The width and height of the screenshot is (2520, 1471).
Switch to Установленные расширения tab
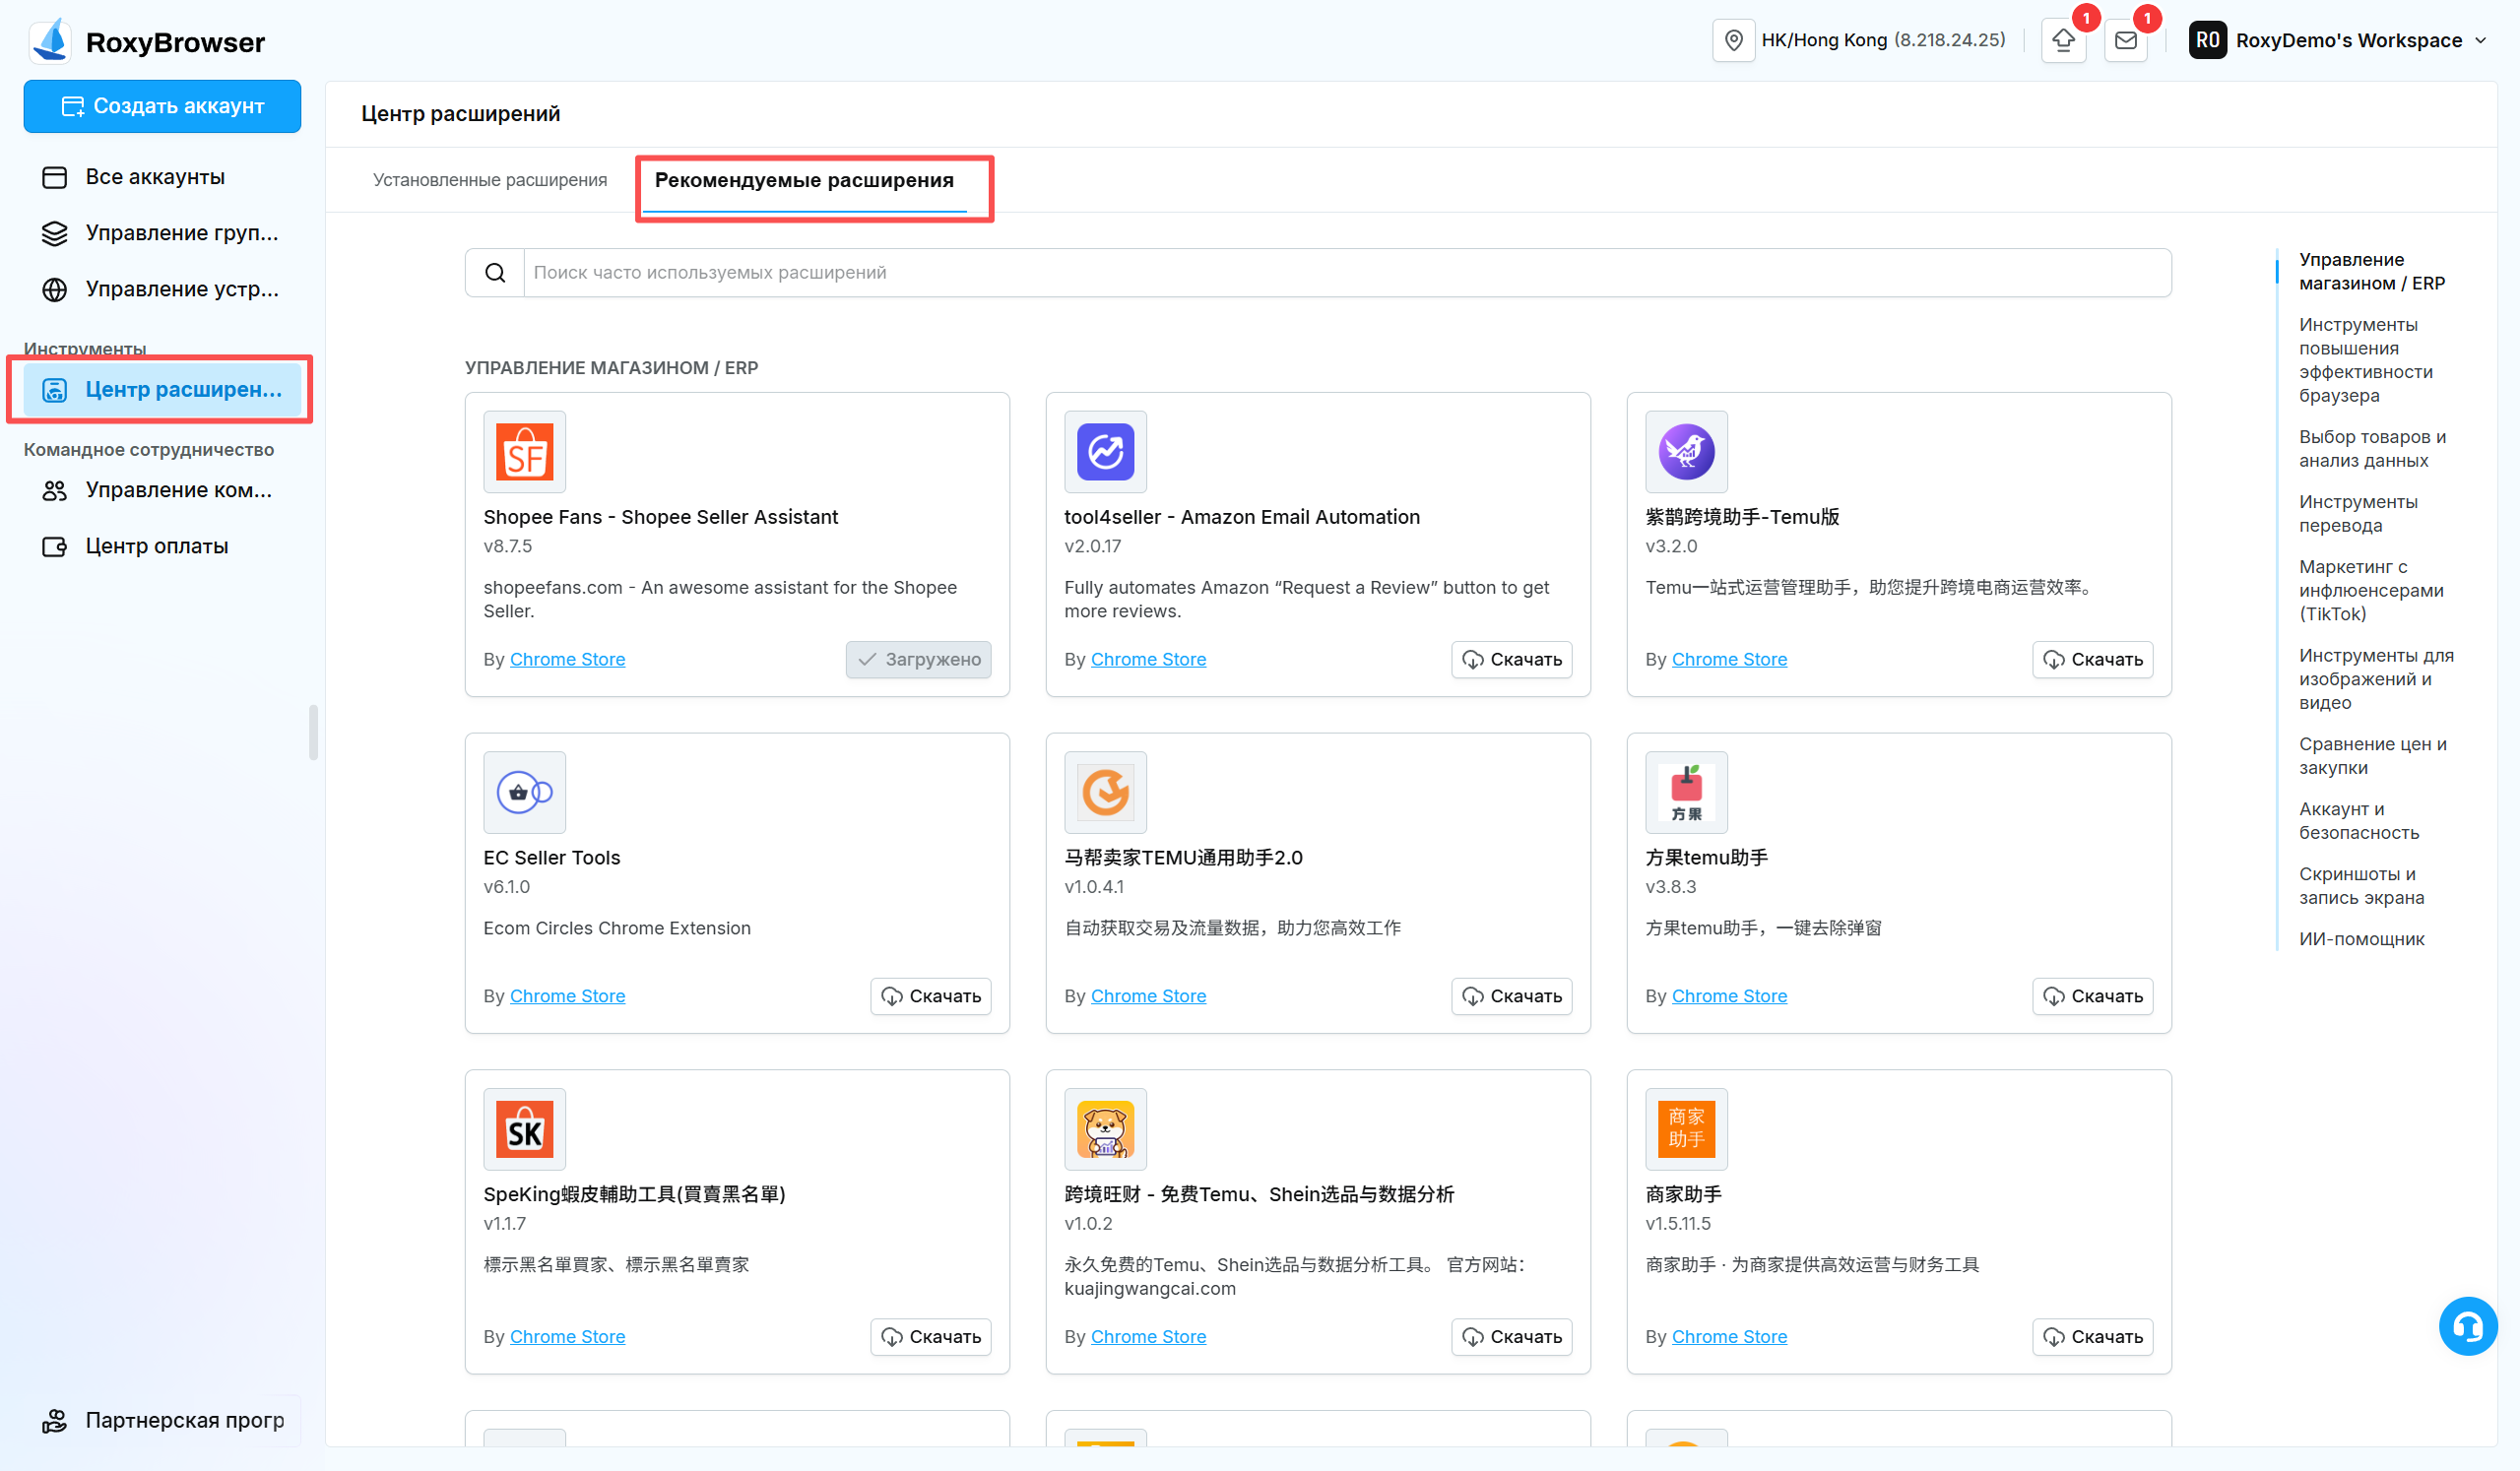point(490,180)
